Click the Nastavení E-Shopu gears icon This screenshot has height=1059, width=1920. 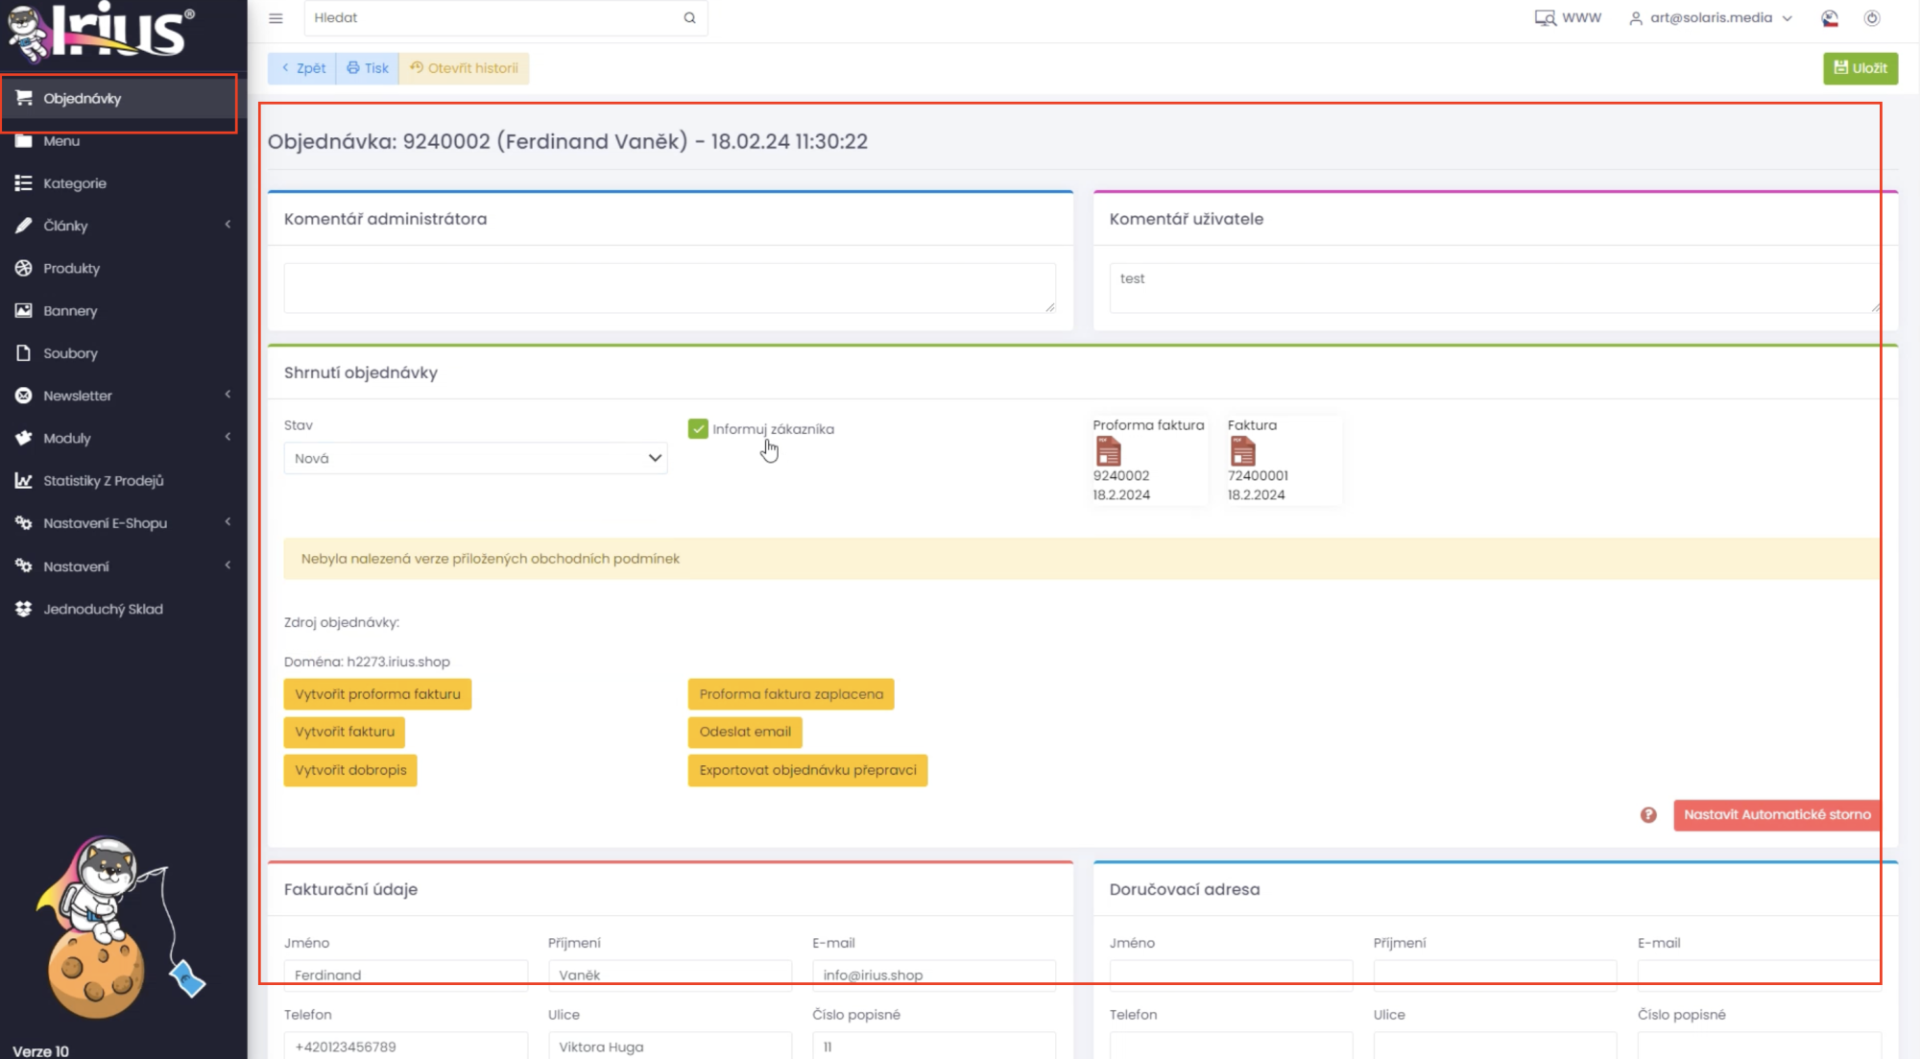pyautogui.click(x=24, y=523)
